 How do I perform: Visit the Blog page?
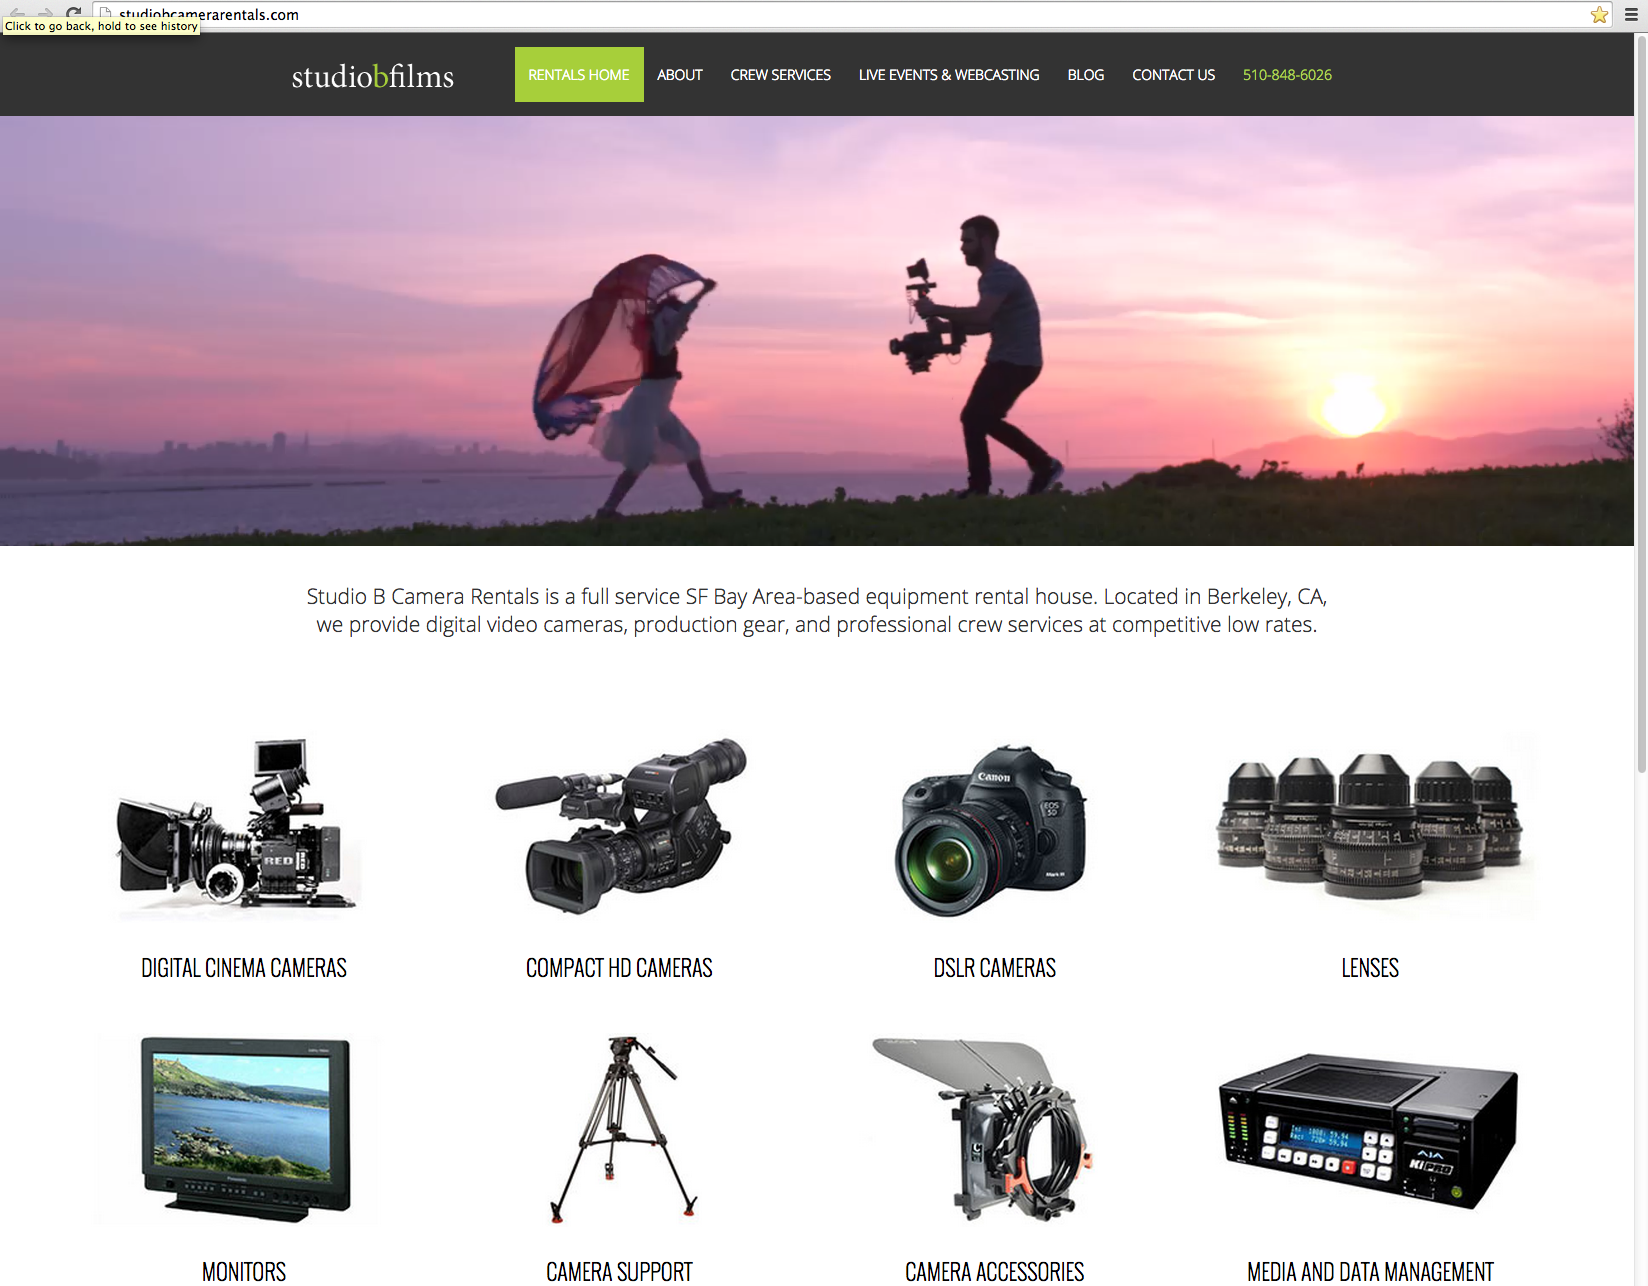(x=1085, y=75)
